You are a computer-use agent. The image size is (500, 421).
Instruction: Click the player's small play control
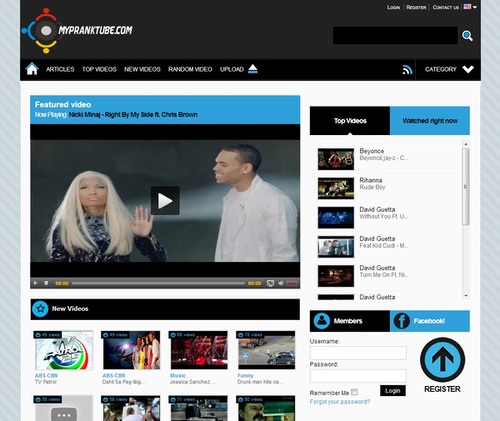click(x=35, y=283)
